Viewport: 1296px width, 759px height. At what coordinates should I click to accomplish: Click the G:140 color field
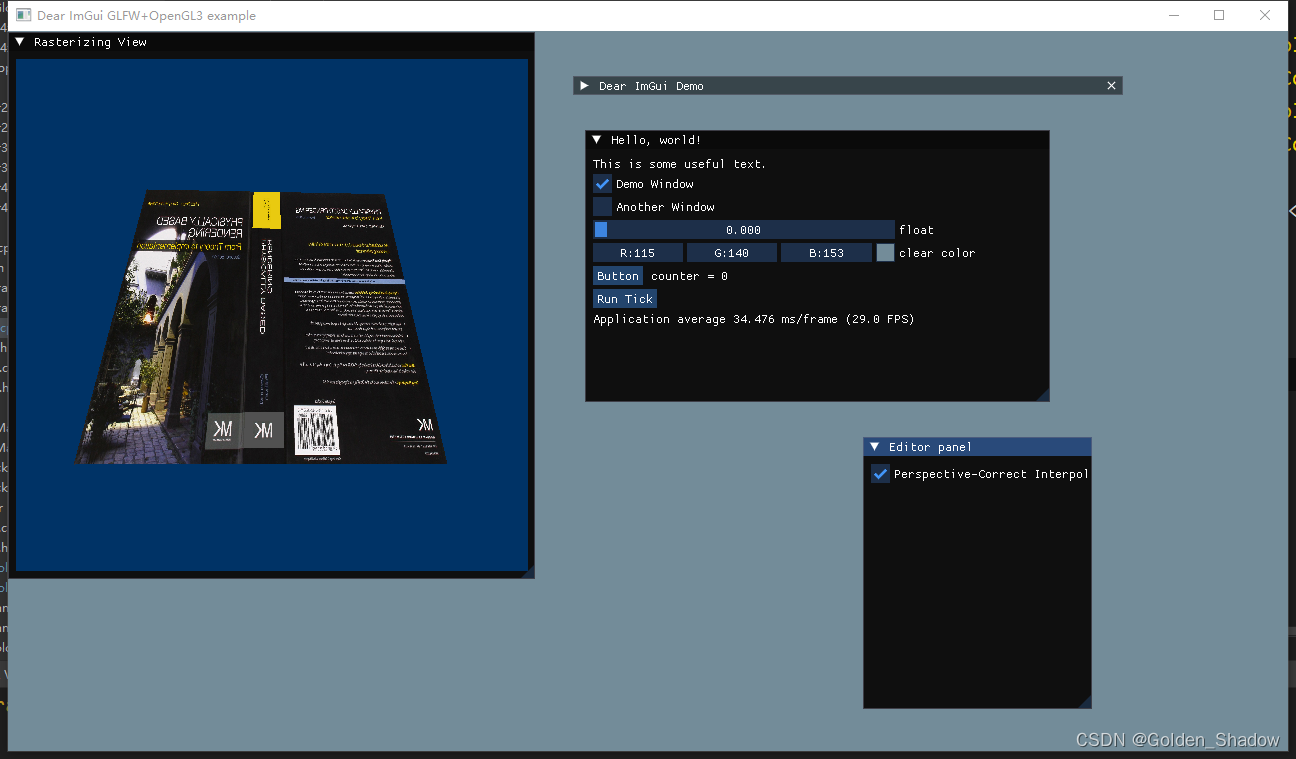pyautogui.click(x=732, y=253)
